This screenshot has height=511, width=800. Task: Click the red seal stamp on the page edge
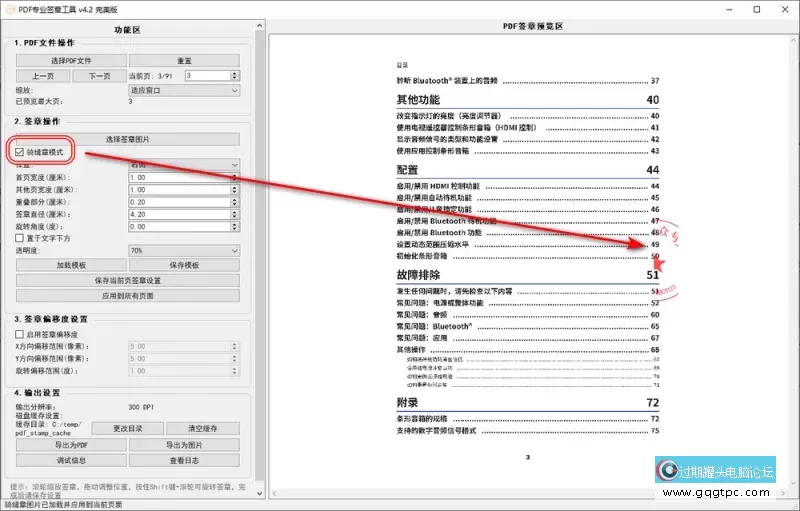coord(666,259)
